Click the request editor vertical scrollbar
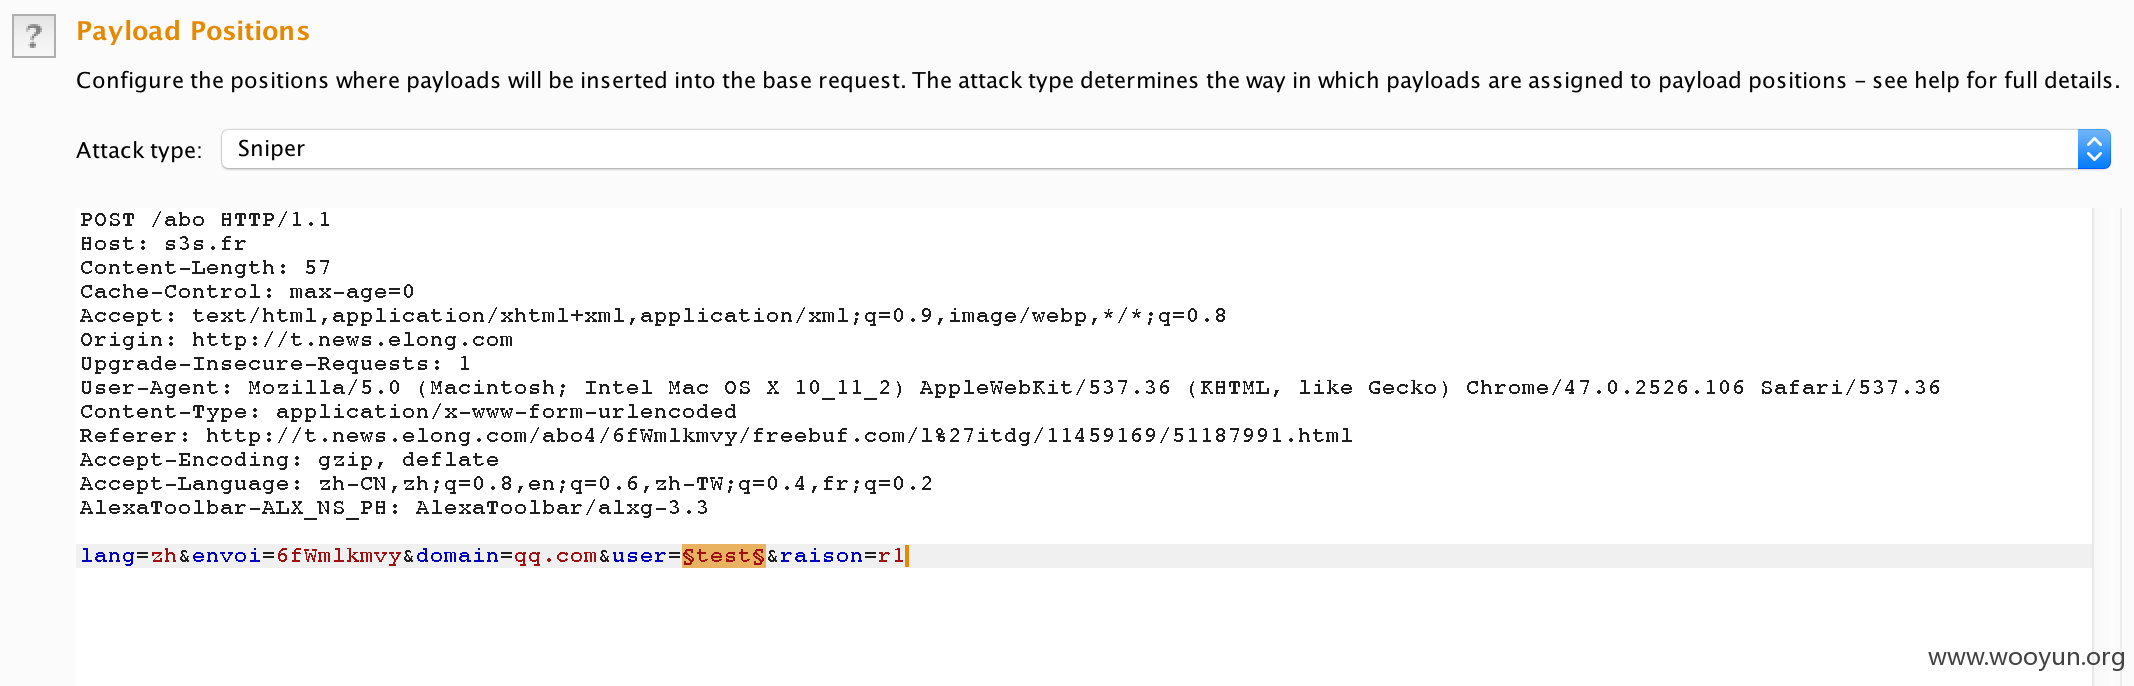2134x686 pixels. [x=2106, y=447]
